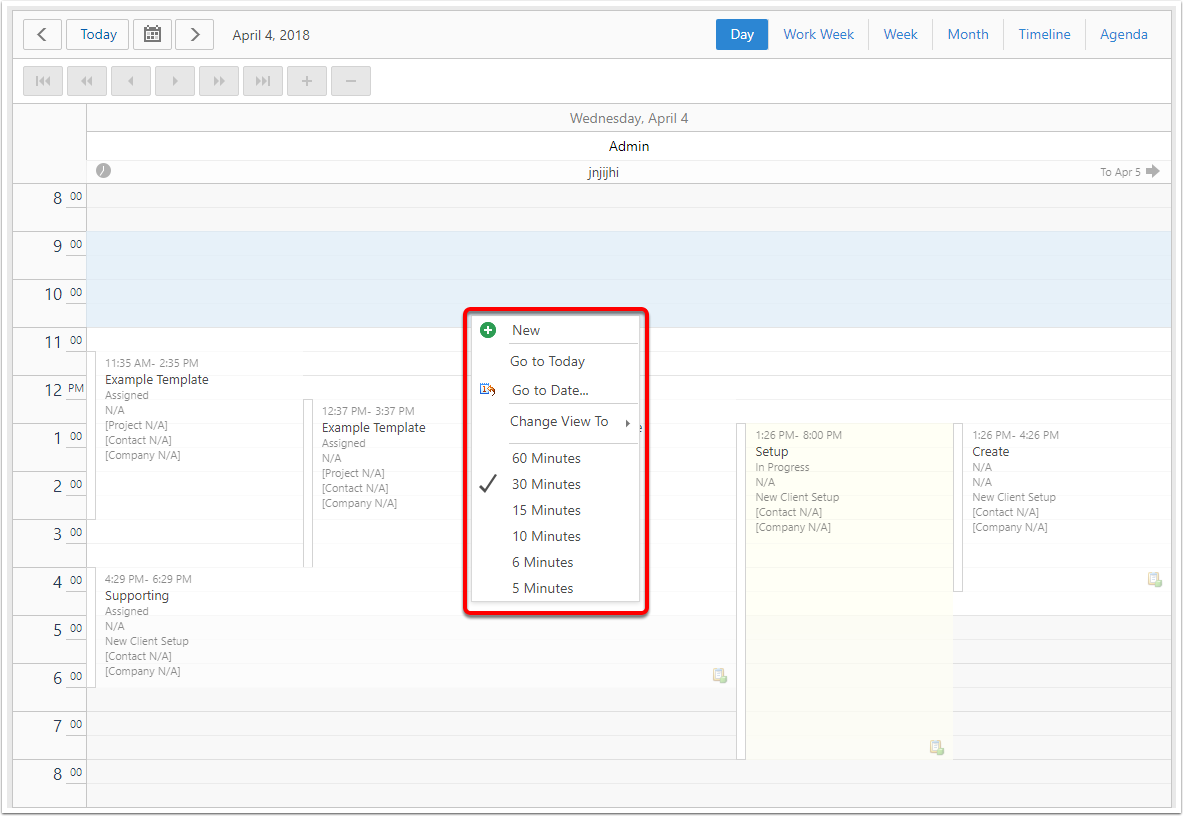Viewport: 1183px width, 816px height.
Task: Choose Go to Today in context menu
Action: tap(555, 361)
